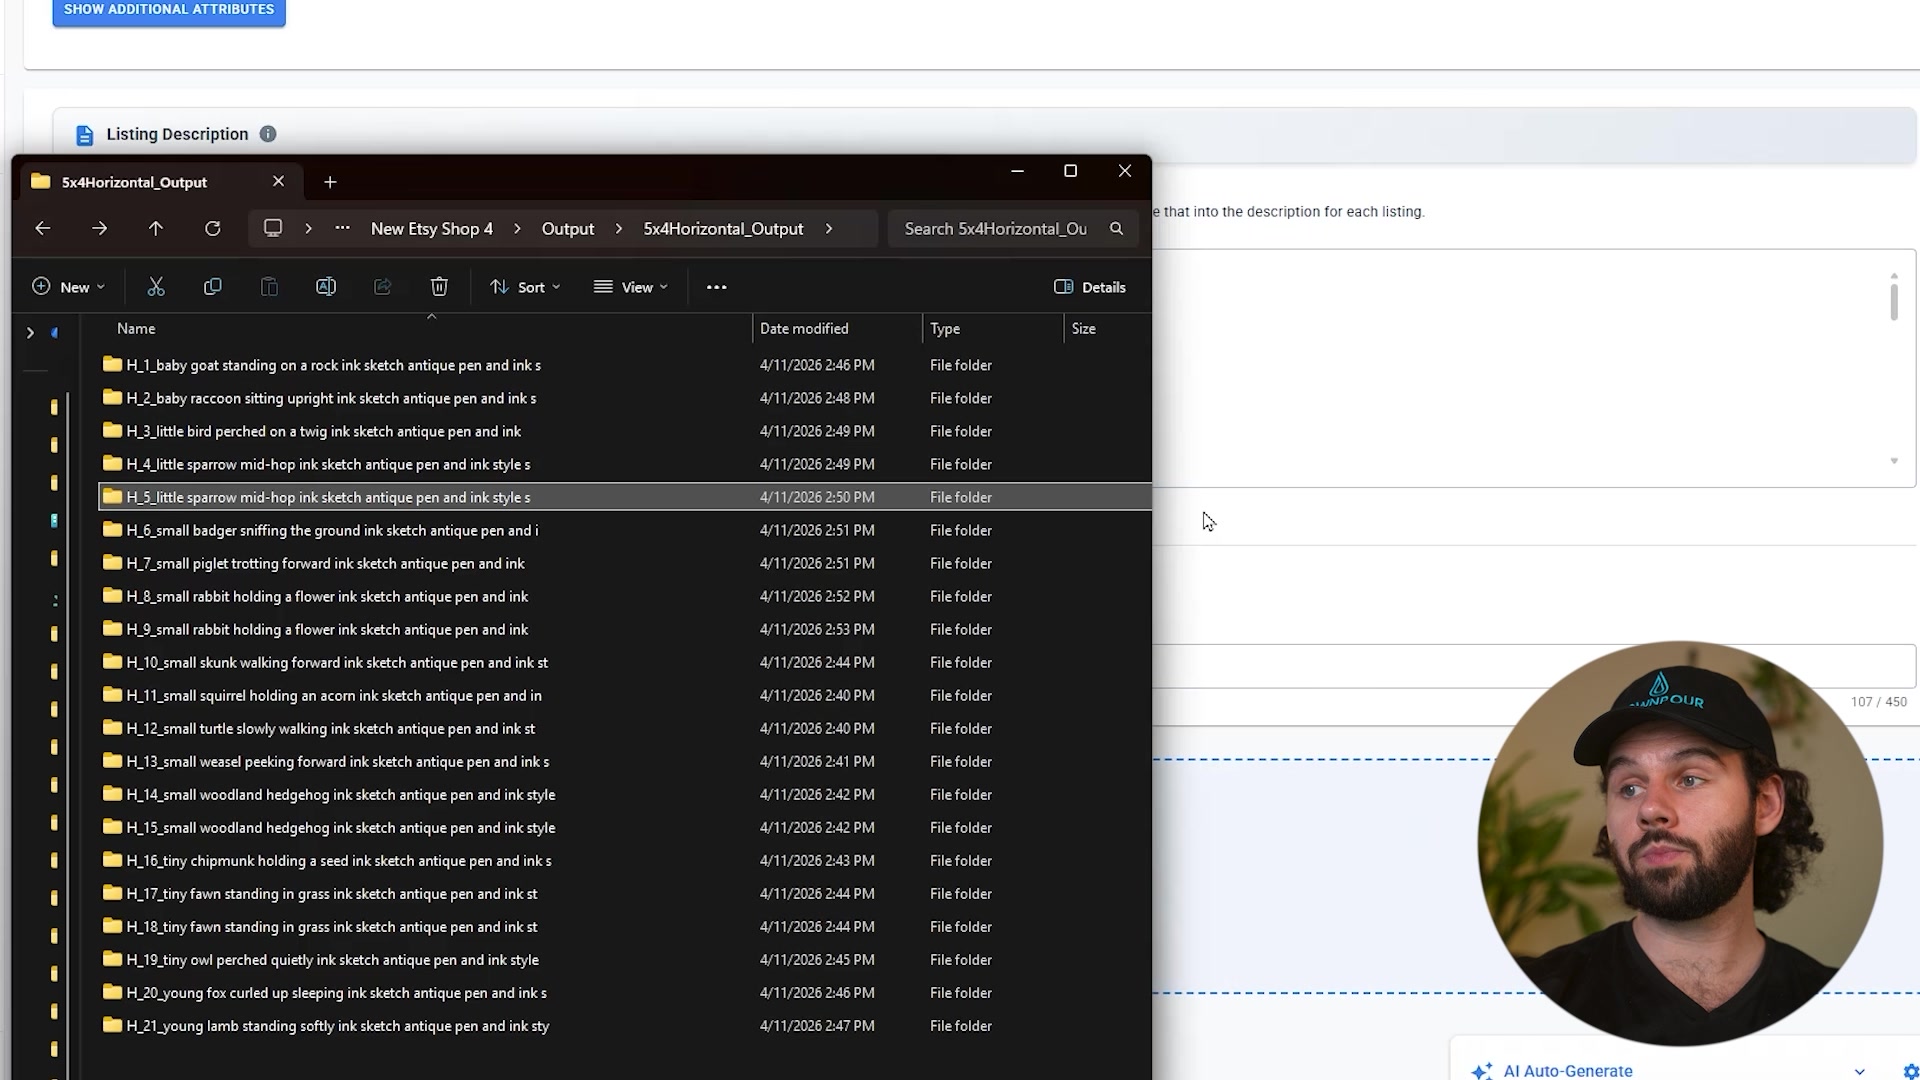Open the New item dropdown

(68, 287)
